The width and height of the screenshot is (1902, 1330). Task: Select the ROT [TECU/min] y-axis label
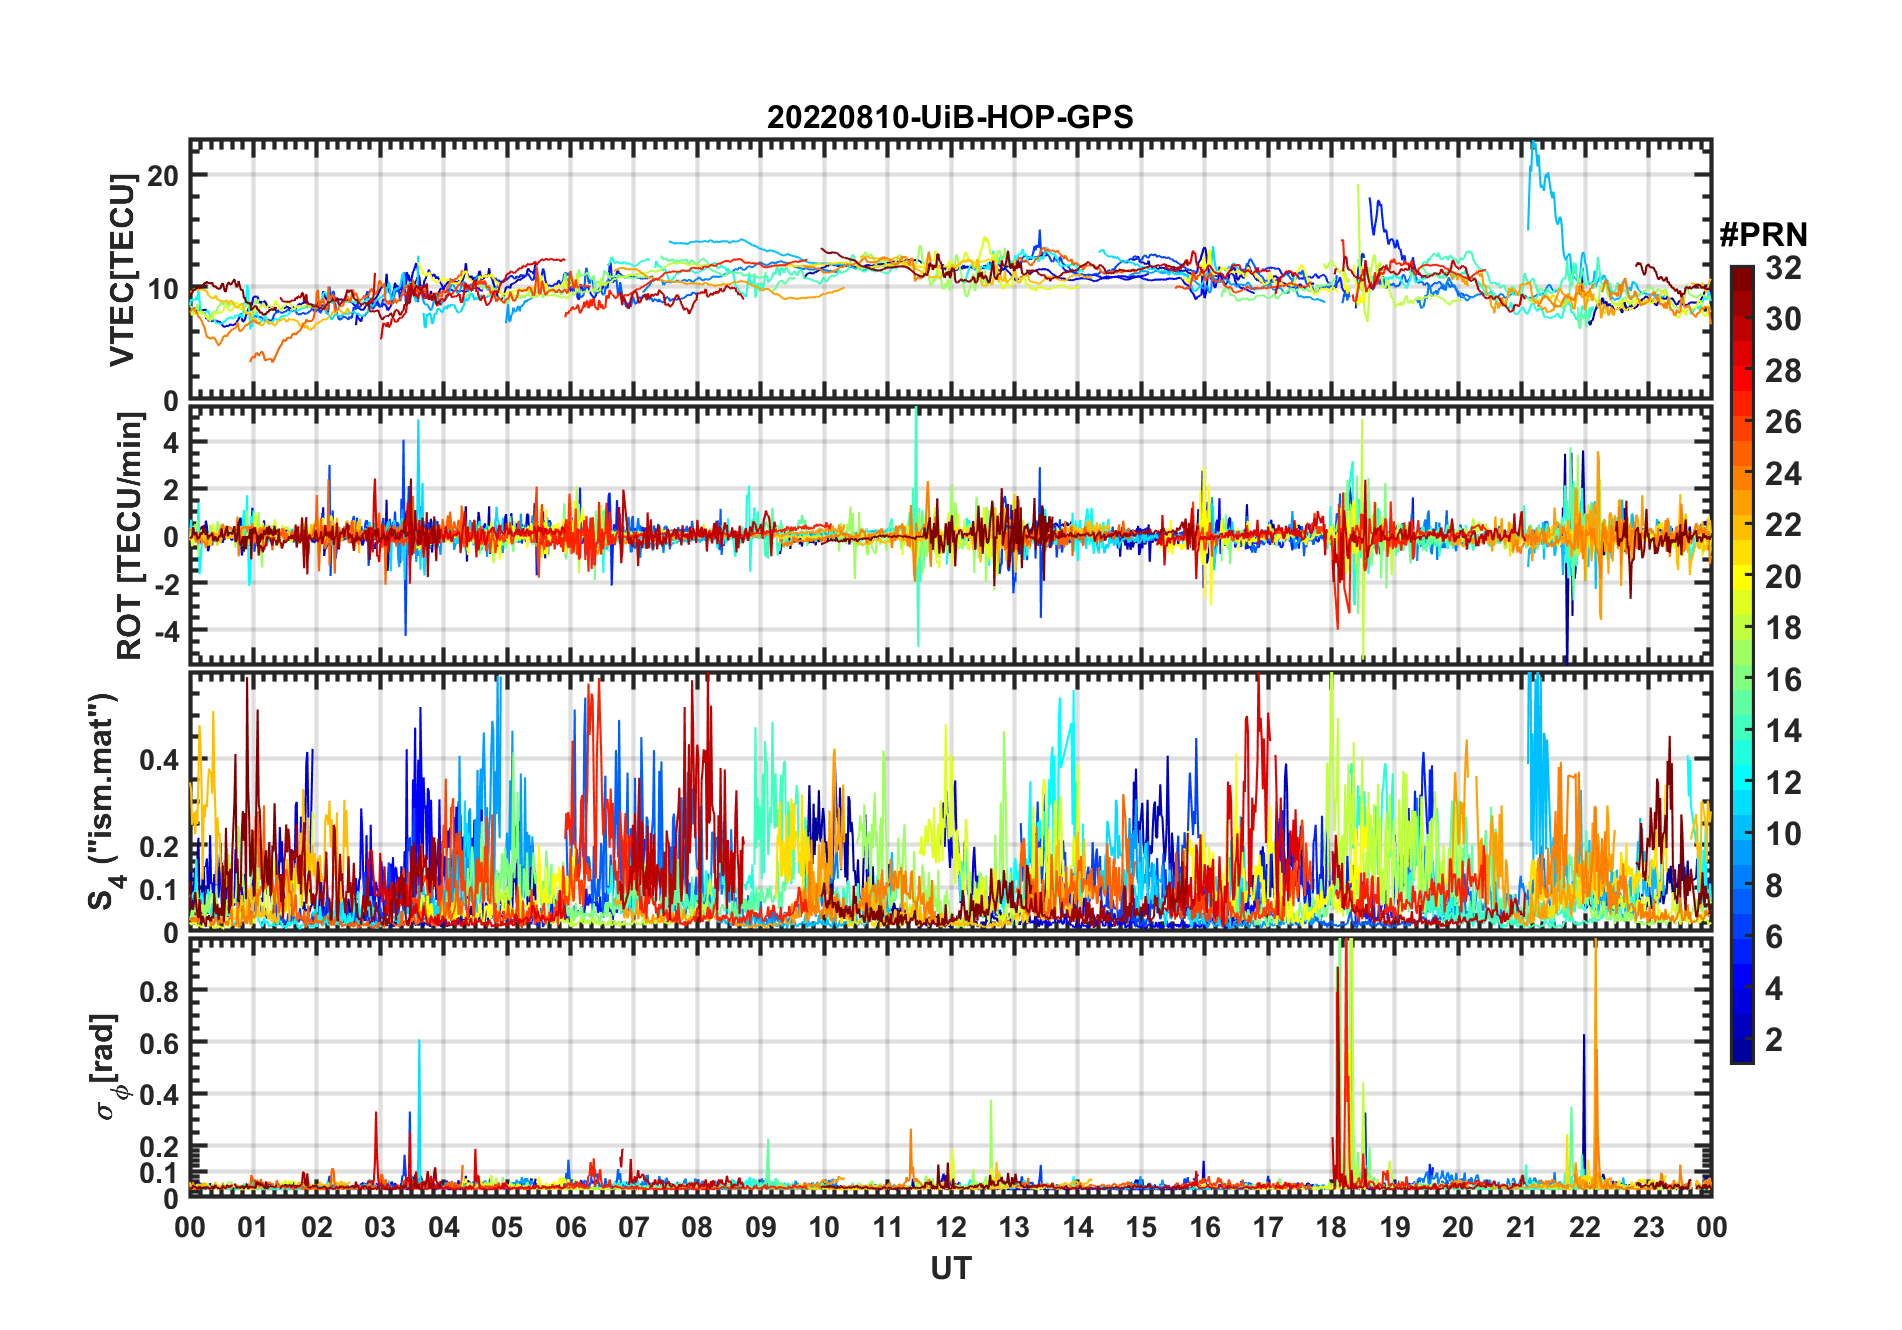pyautogui.click(x=130, y=536)
